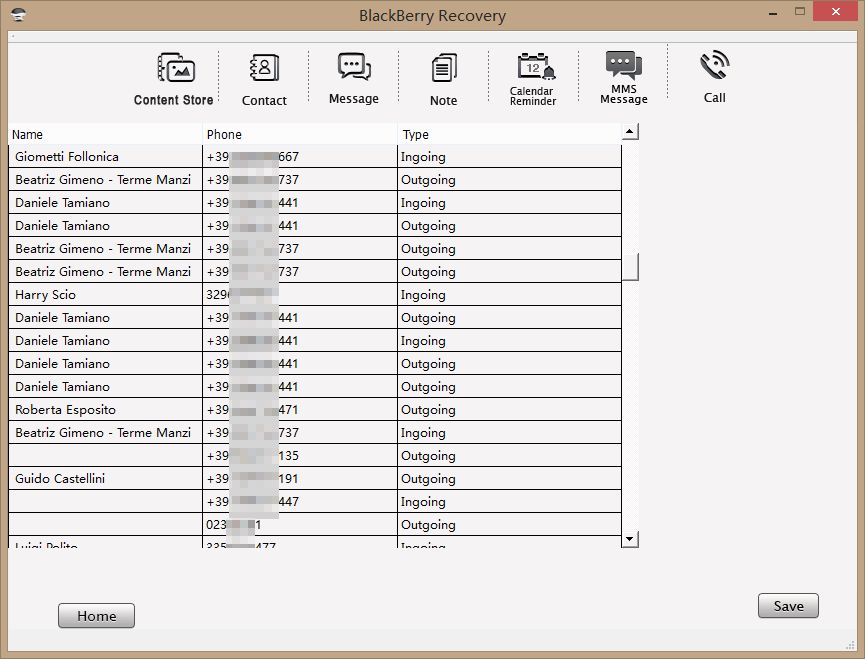This screenshot has height=659, width=865.
Task: Click the vertical scrollbar thumb
Action: (x=630, y=267)
